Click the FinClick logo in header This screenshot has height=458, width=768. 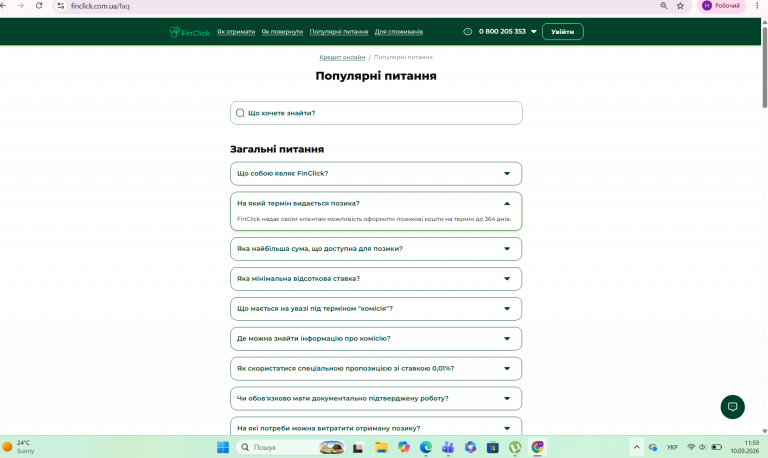pos(190,32)
